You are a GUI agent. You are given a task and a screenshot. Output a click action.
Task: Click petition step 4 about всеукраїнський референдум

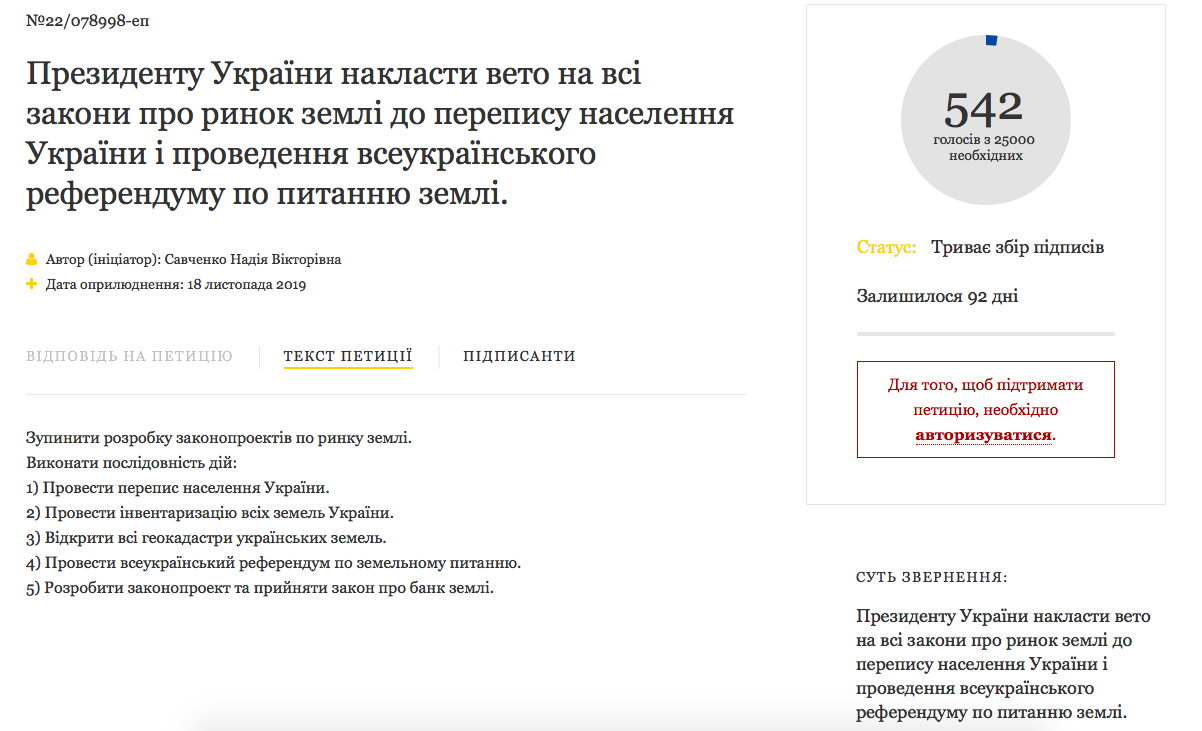[273, 563]
